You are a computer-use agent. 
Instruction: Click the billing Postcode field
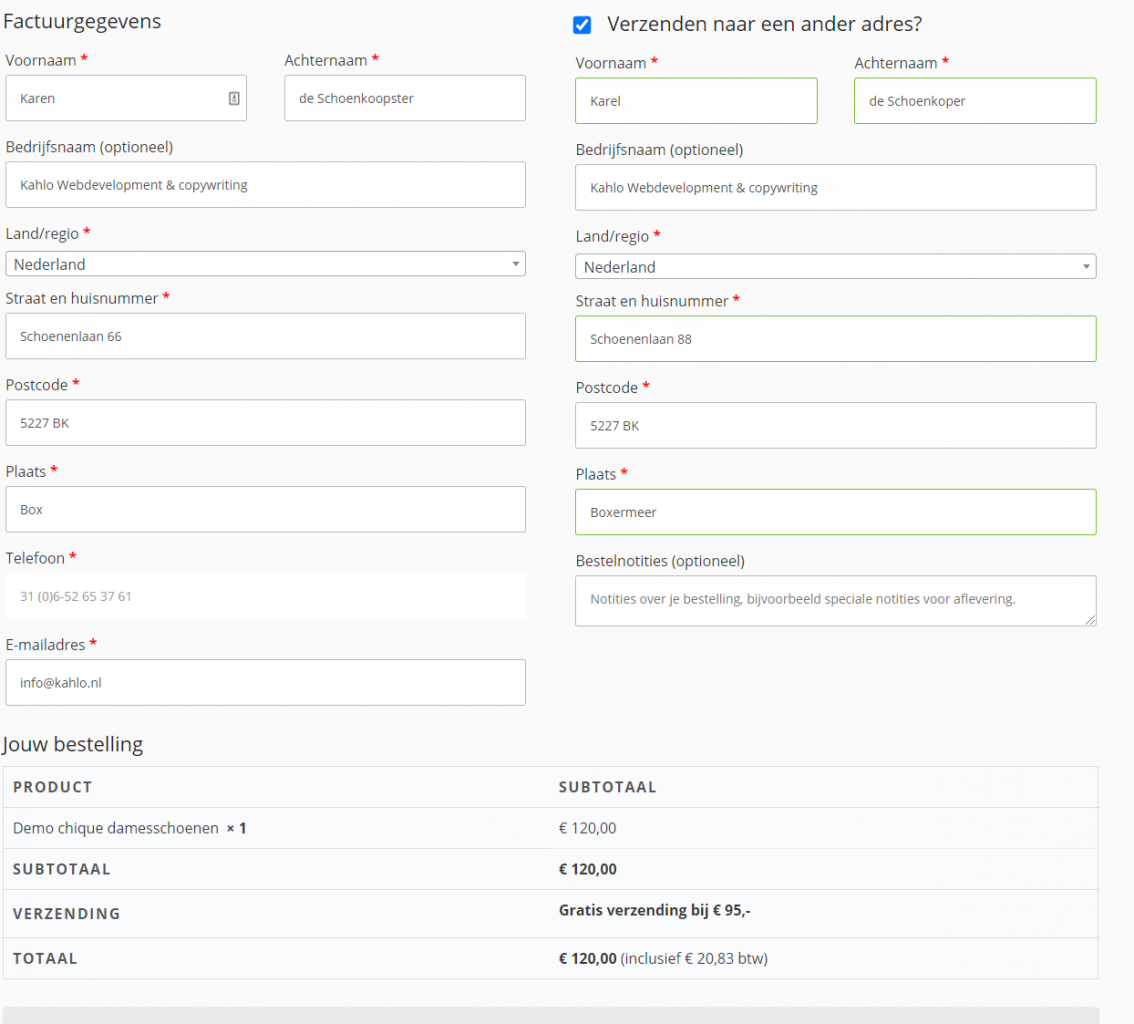pyautogui.click(x=265, y=423)
